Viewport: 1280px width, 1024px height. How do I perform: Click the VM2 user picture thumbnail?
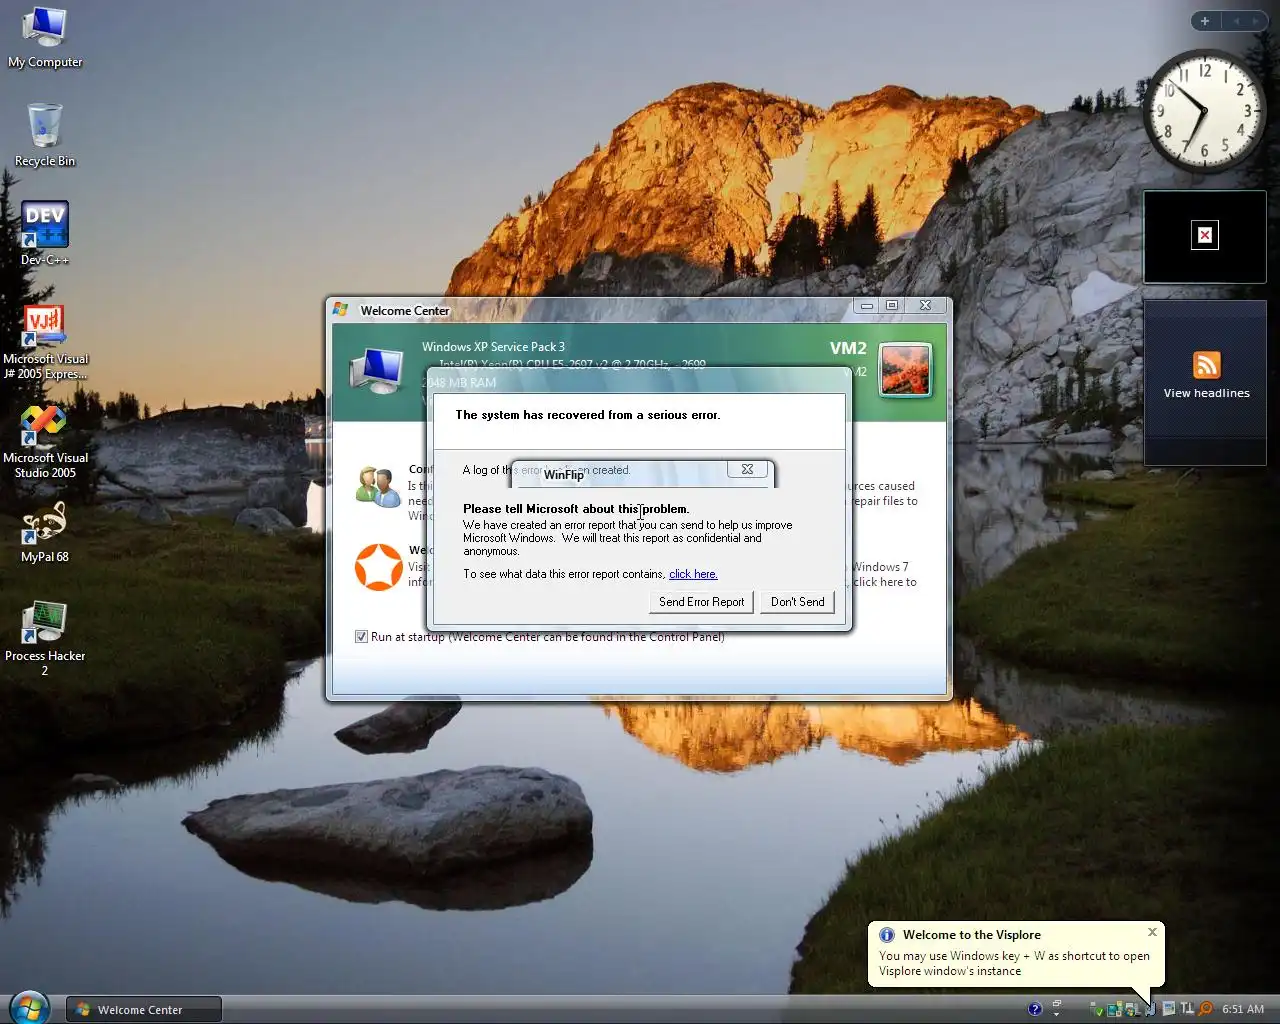[906, 369]
